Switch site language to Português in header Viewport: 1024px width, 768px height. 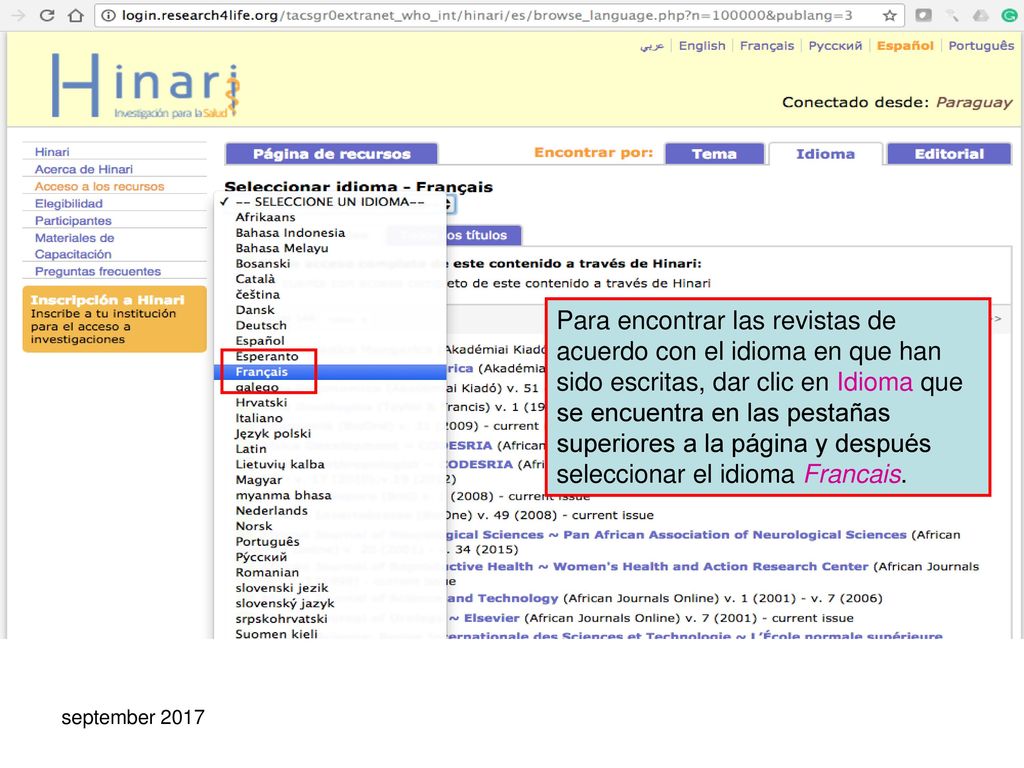click(981, 46)
